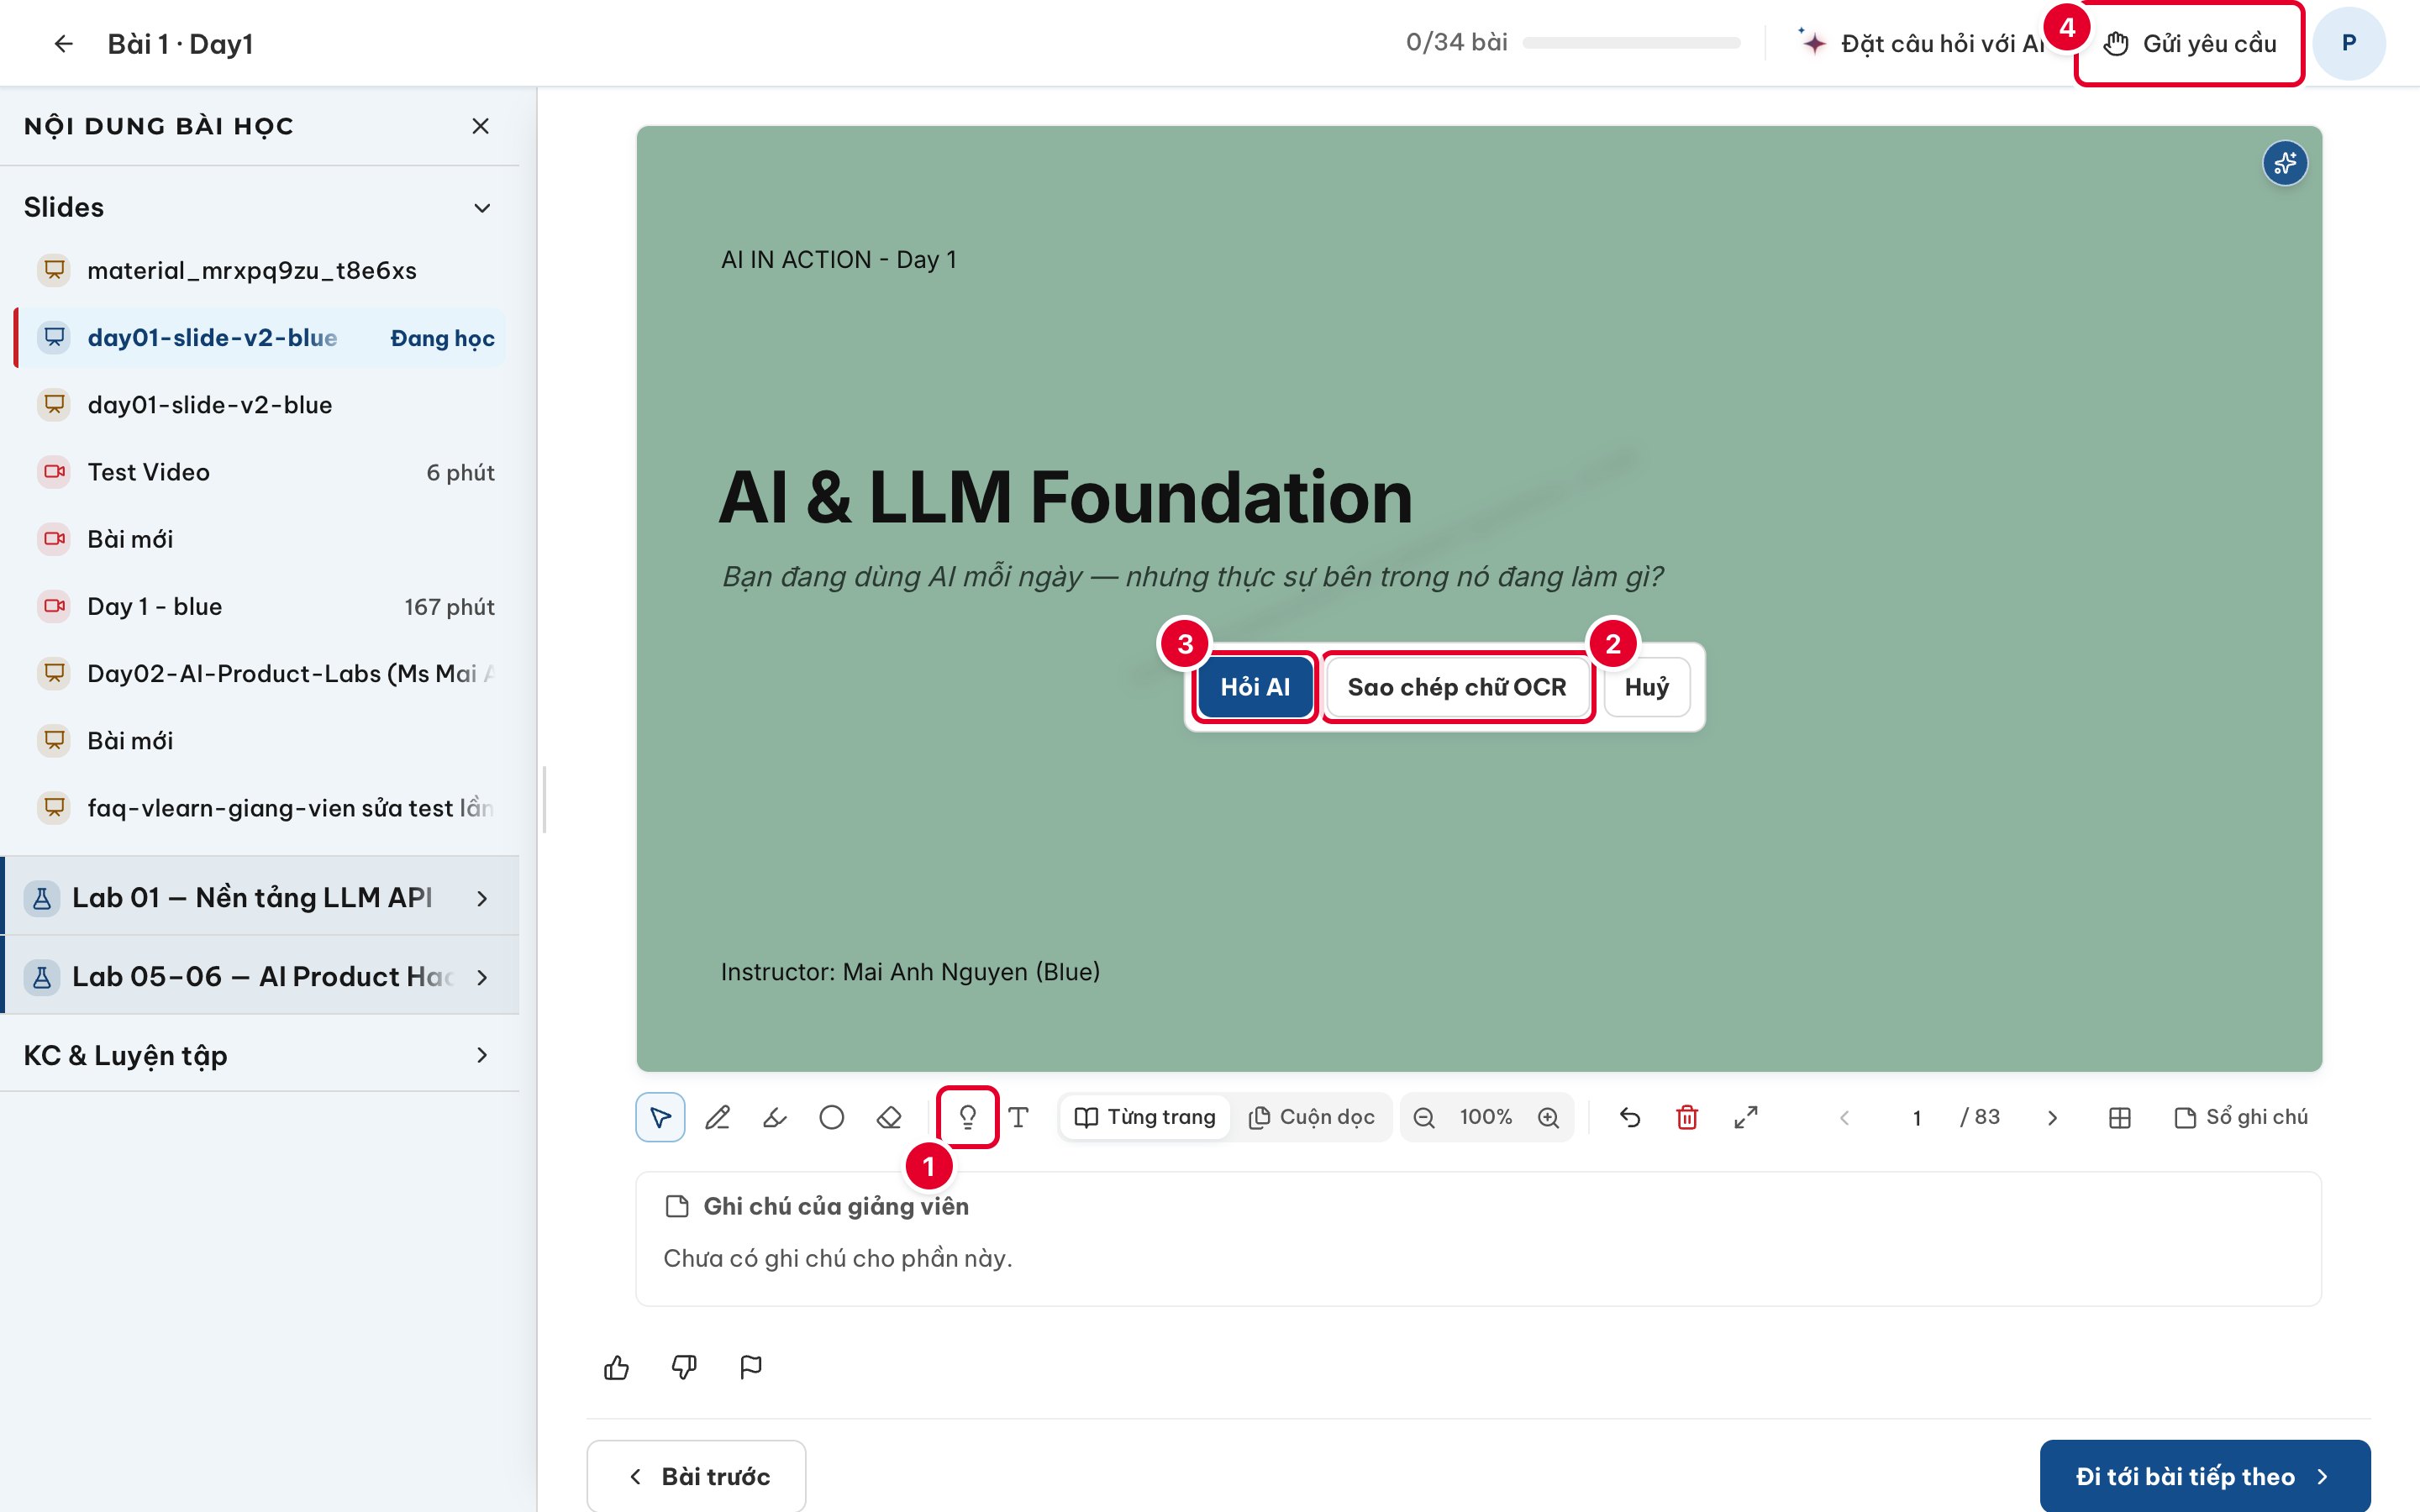The width and height of the screenshot is (2420, 1512).
Task: Switch to Cuộn dọc view mode
Action: (x=1312, y=1117)
